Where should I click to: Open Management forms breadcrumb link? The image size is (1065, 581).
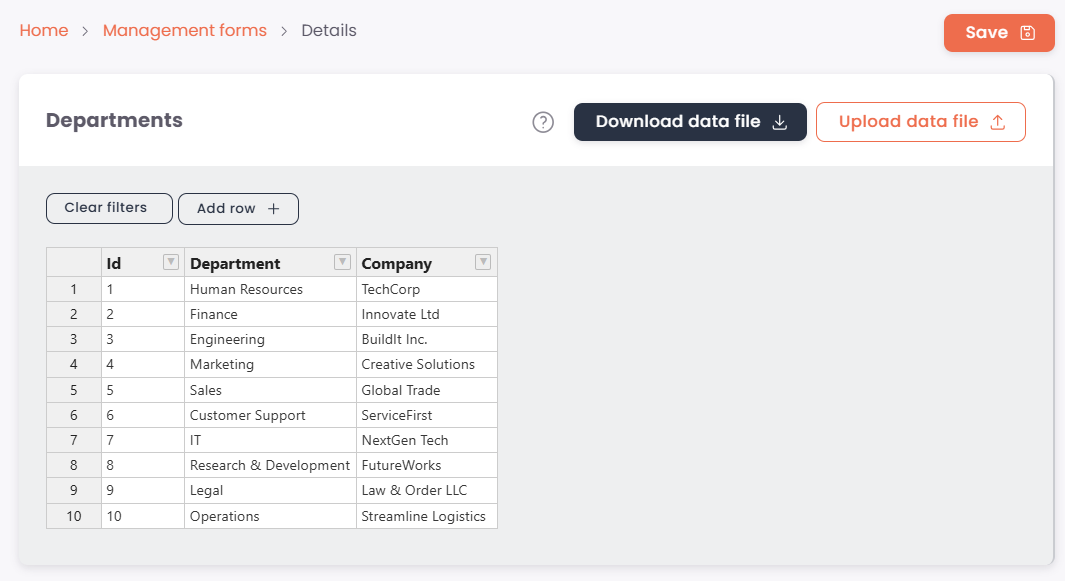pos(185,31)
